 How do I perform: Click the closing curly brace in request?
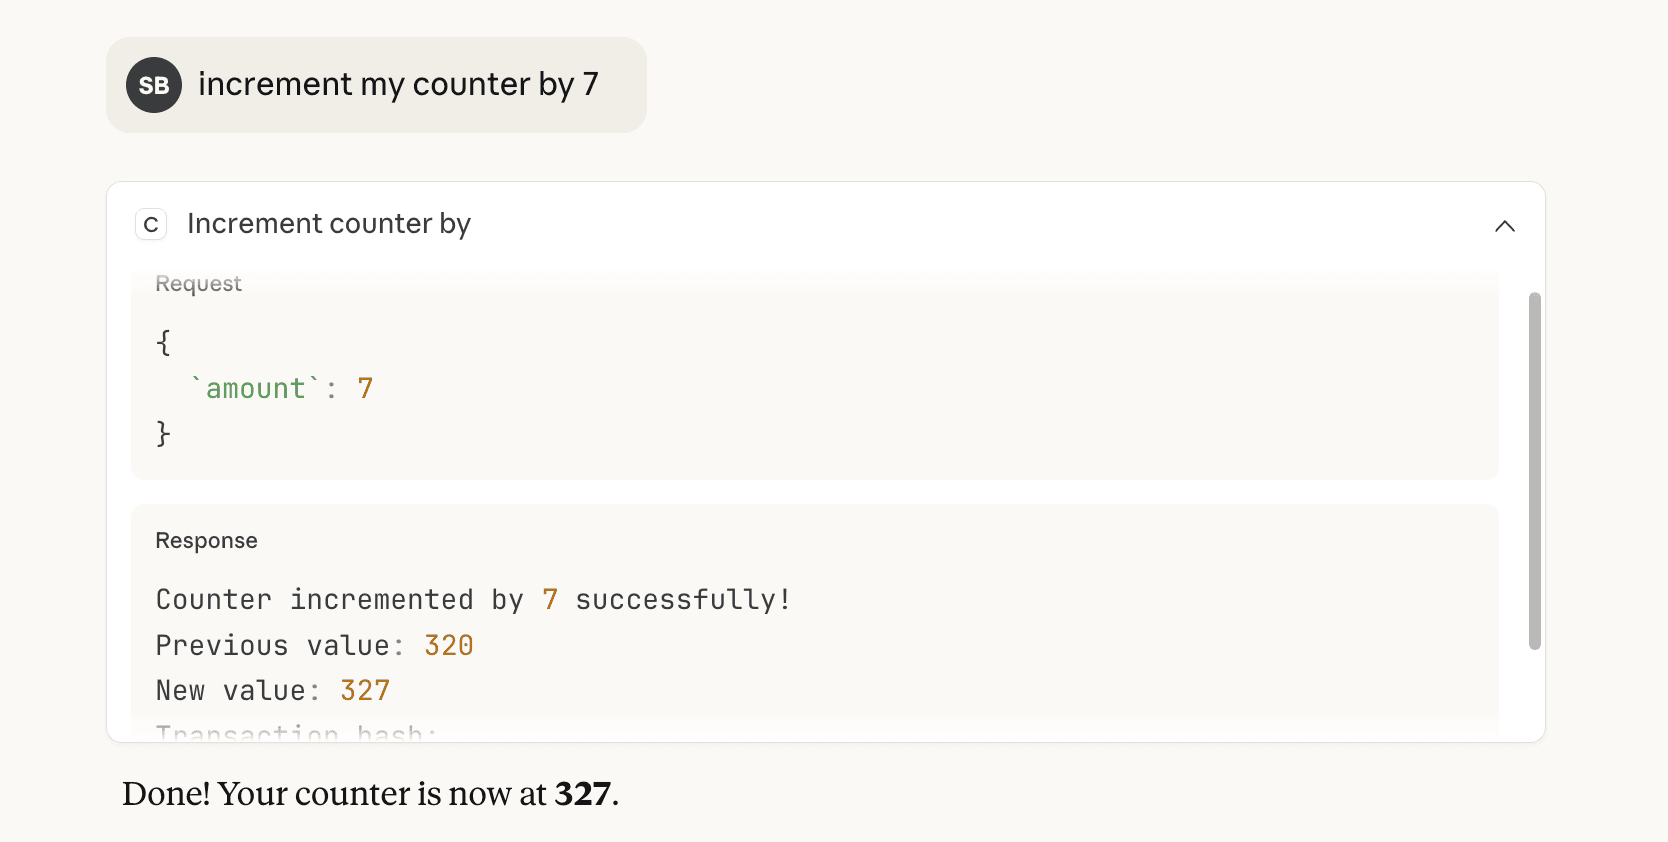pos(163,434)
